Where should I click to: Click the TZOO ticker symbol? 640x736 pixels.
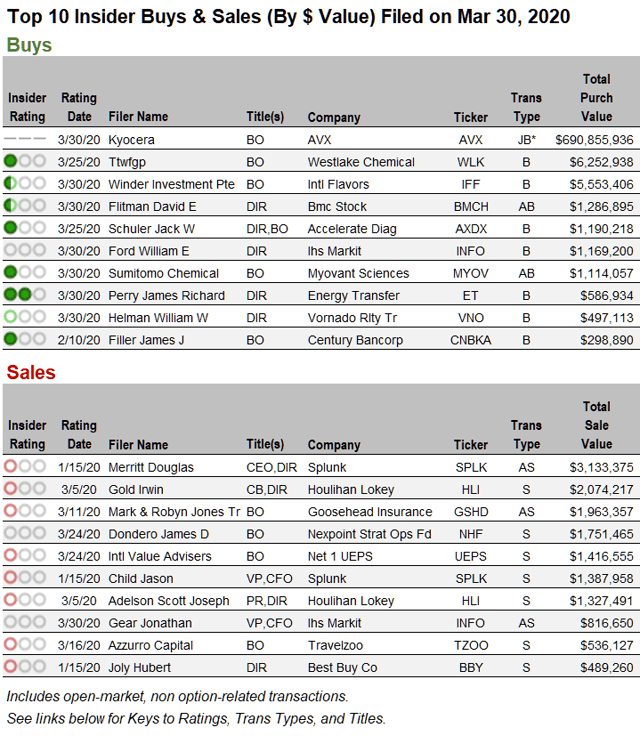tap(472, 645)
